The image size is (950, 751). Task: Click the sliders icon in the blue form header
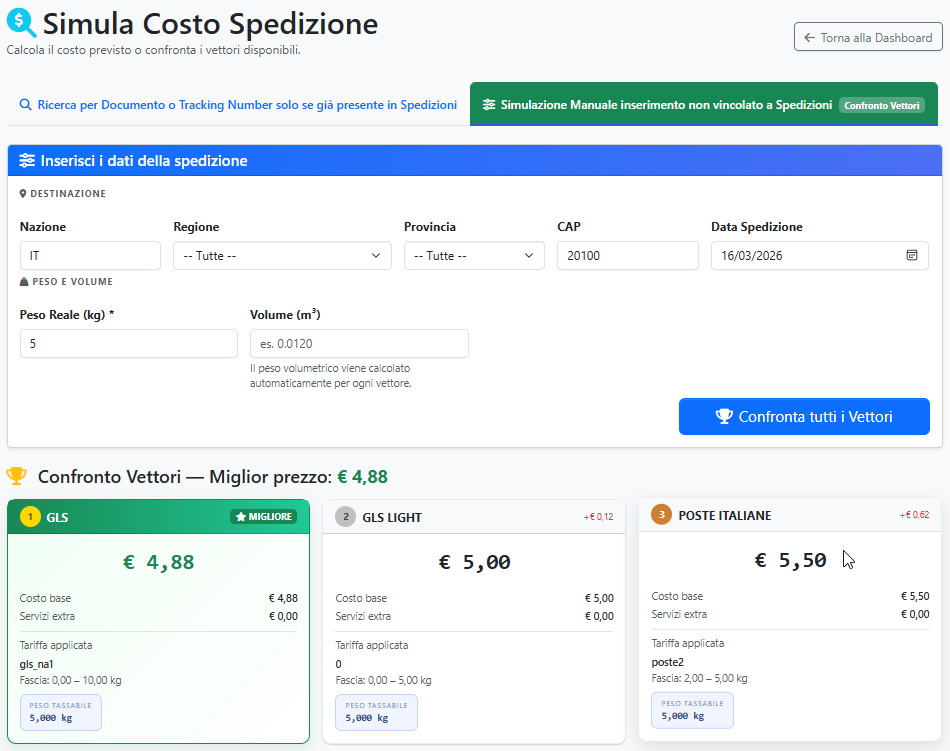(x=27, y=161)
